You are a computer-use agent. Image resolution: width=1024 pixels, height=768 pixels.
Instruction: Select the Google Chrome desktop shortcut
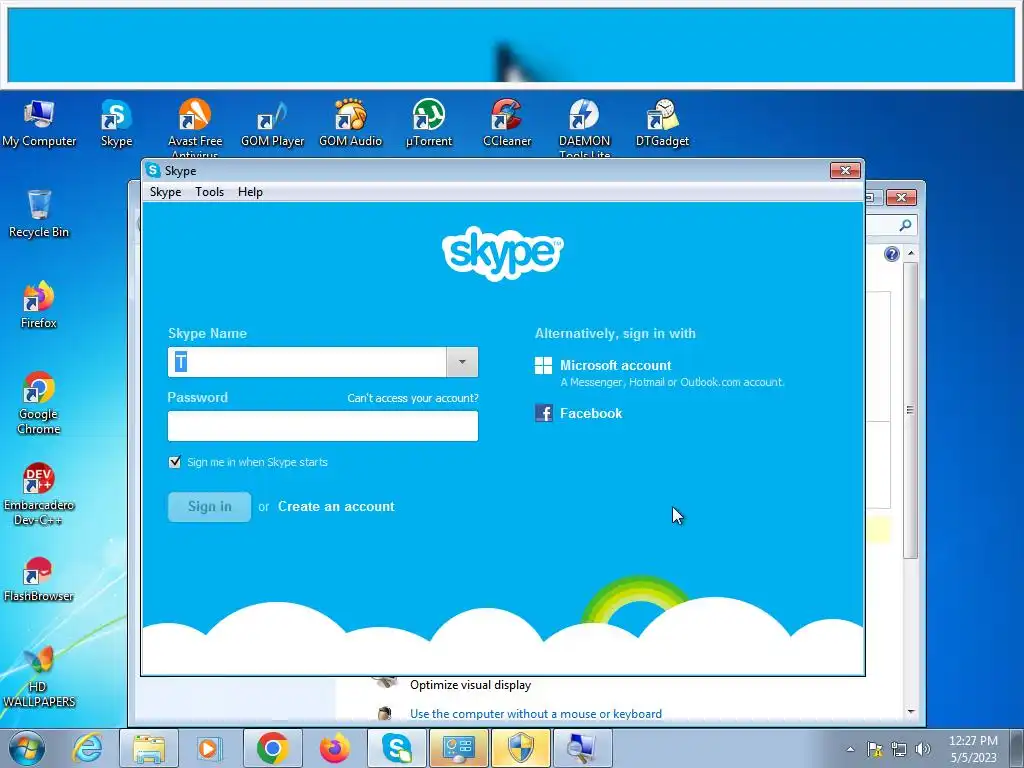(x=39, y=404)
